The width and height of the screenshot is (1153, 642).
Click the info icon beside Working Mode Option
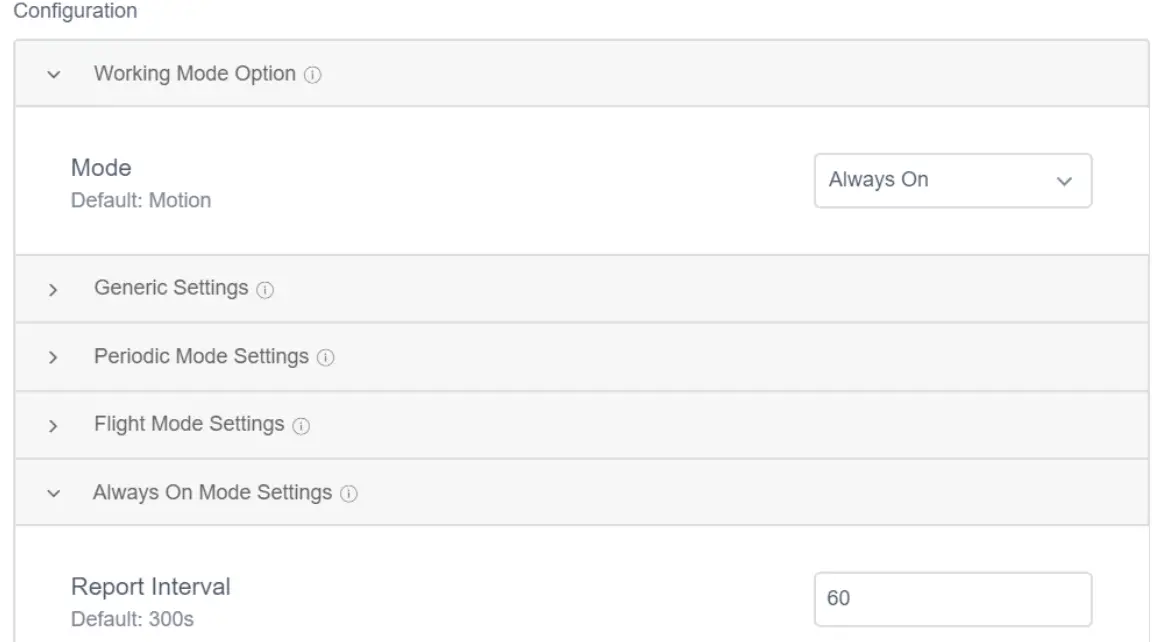(x=312, y=75)
